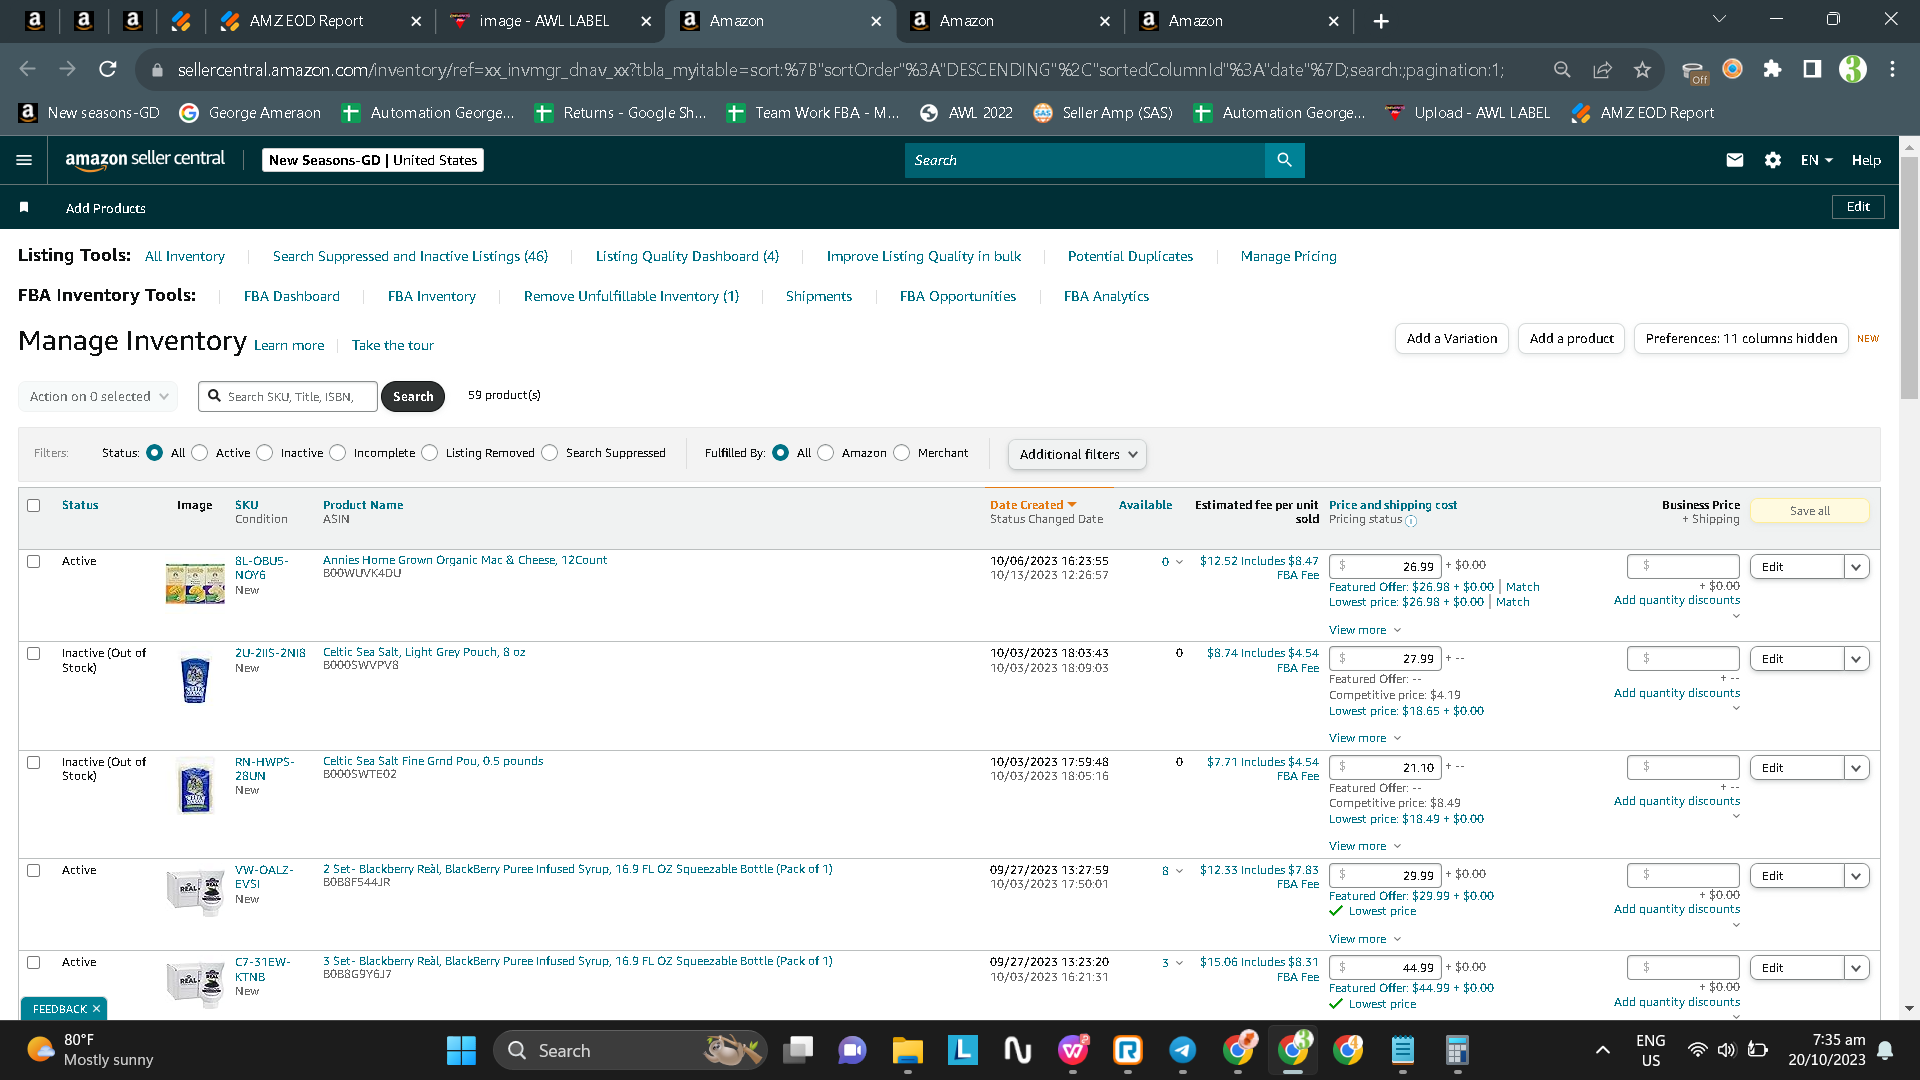
Task: Open the browser tab list chevron
Action: [1719, 20]
